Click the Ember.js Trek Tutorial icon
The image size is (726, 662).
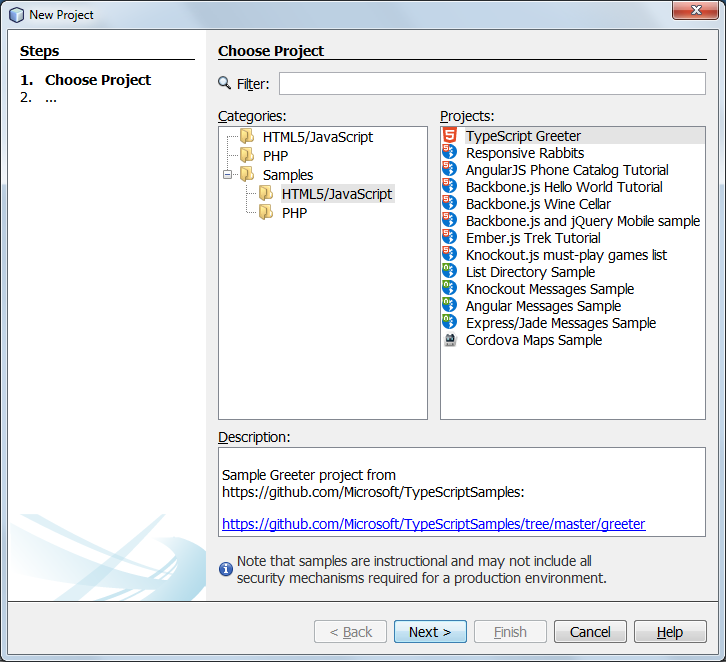click(450, 237)
